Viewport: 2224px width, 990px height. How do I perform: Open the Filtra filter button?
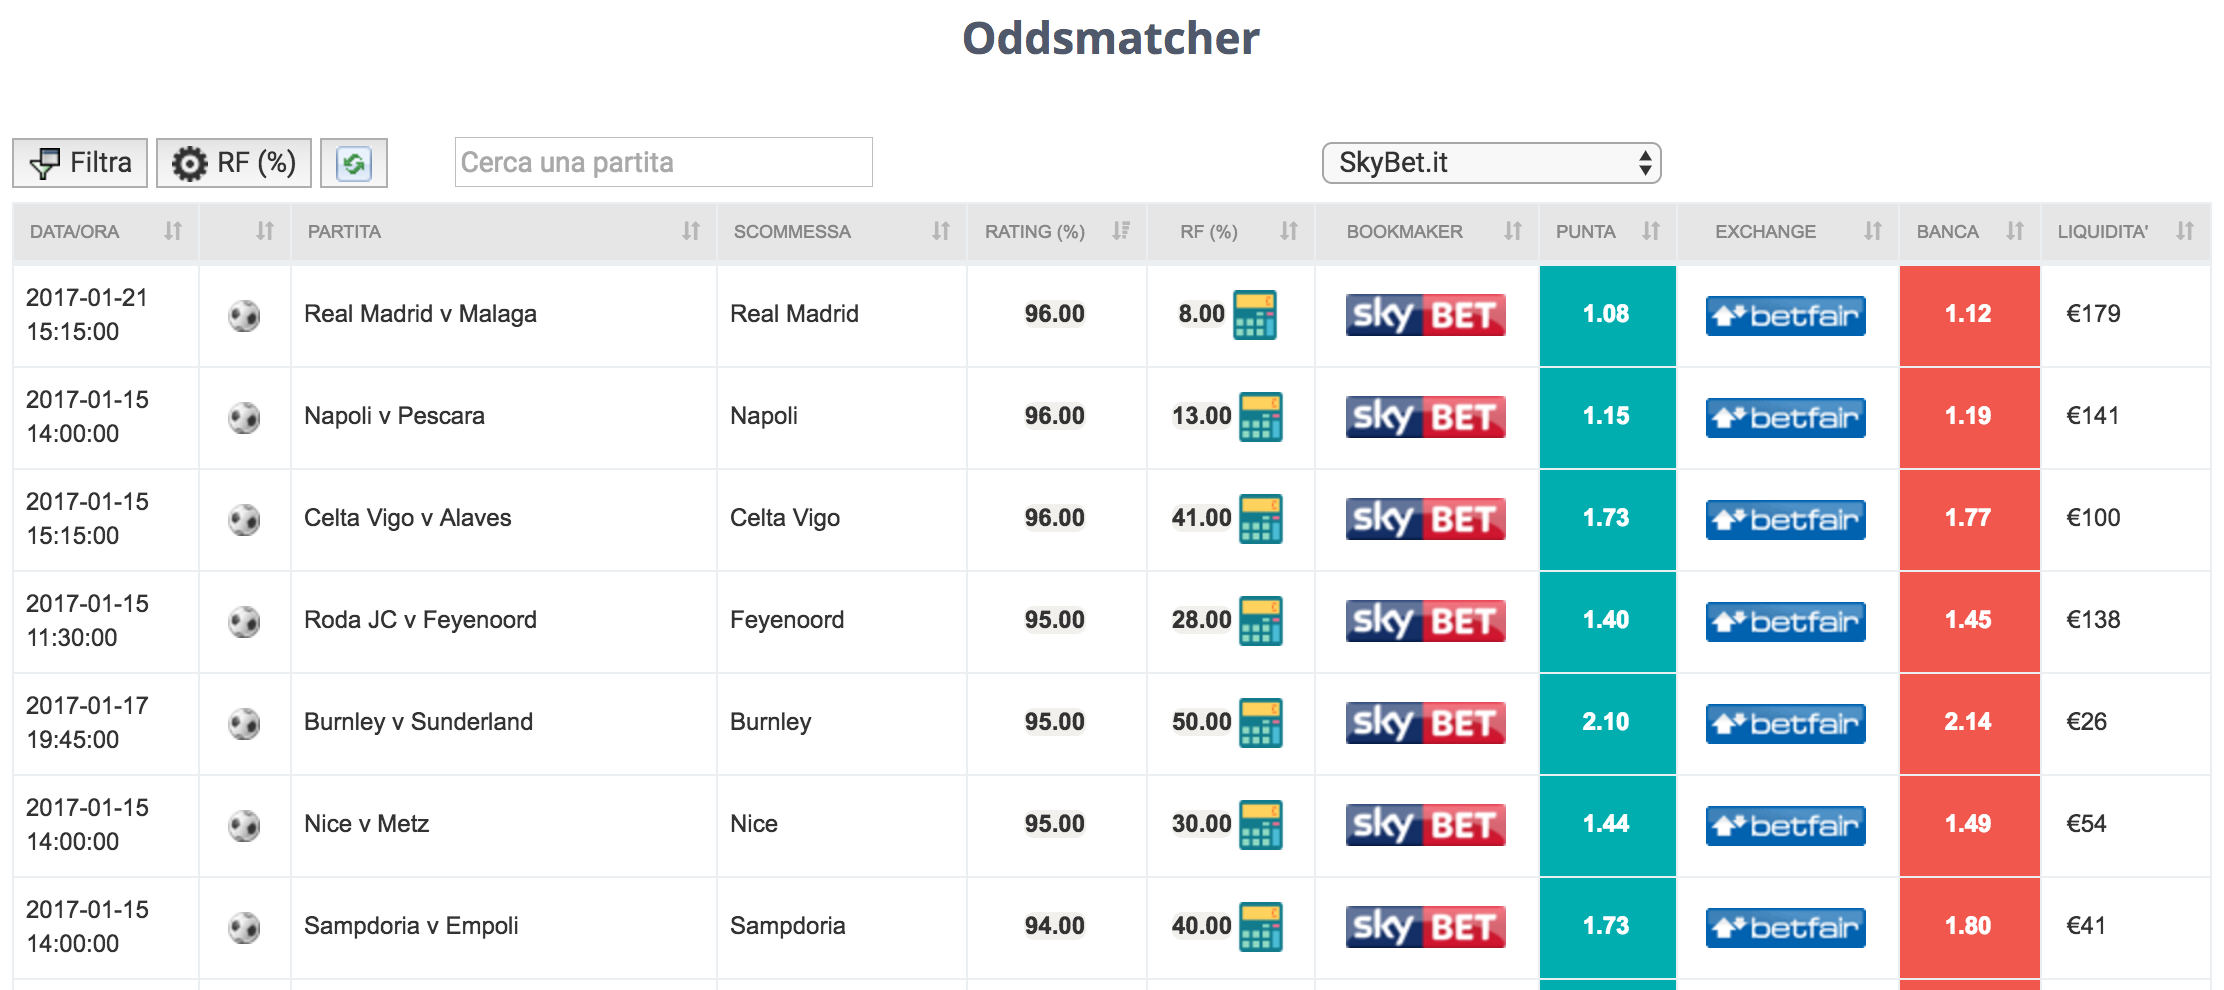80,163
